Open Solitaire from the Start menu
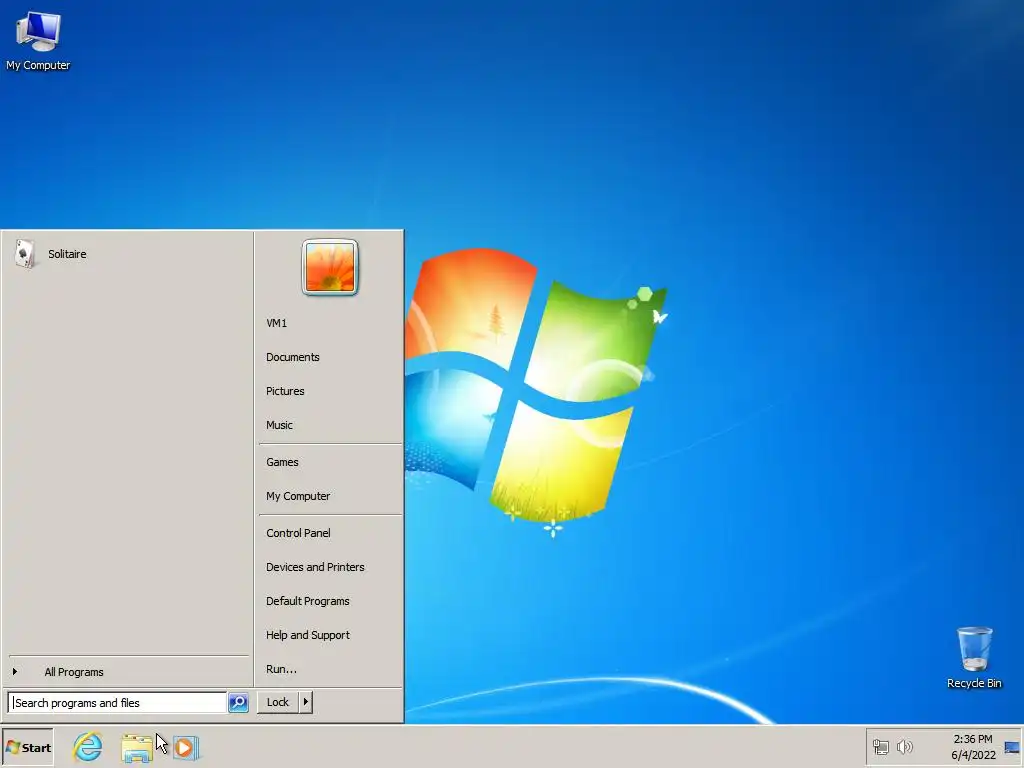The image size is (1024, 768). point(127,254)
